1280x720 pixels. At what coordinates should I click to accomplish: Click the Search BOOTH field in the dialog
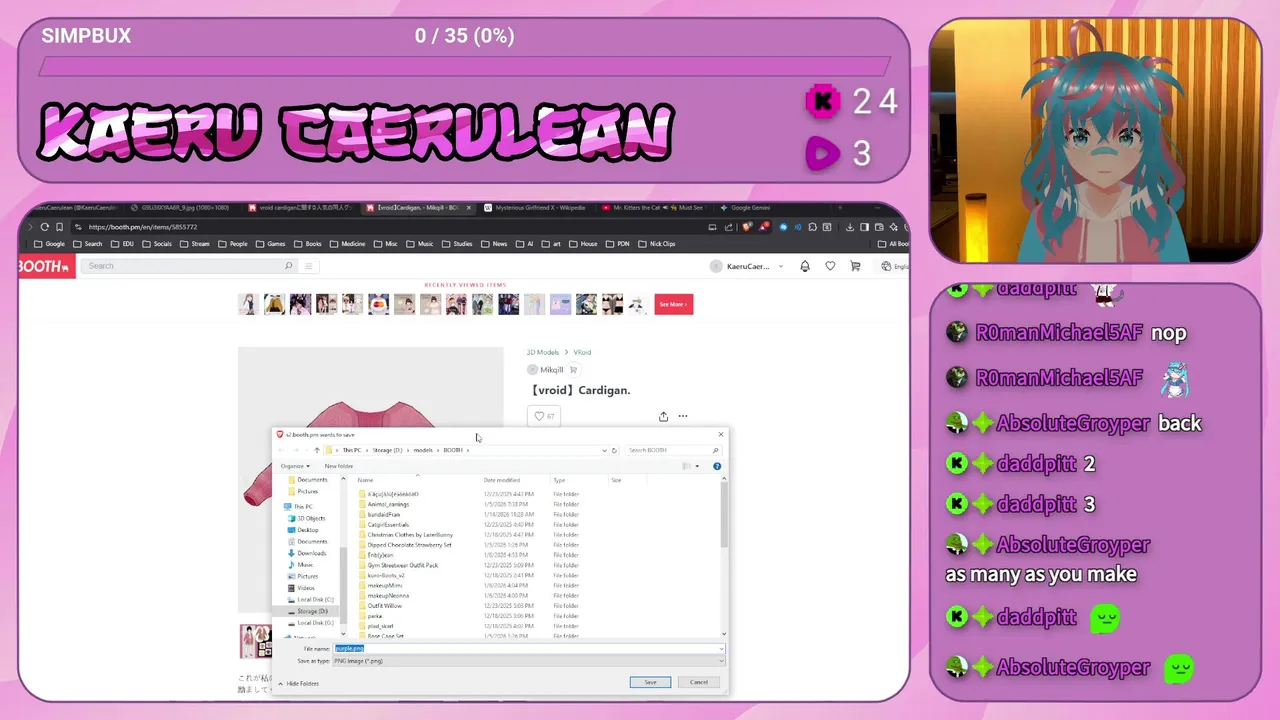[x=672, y=450]
